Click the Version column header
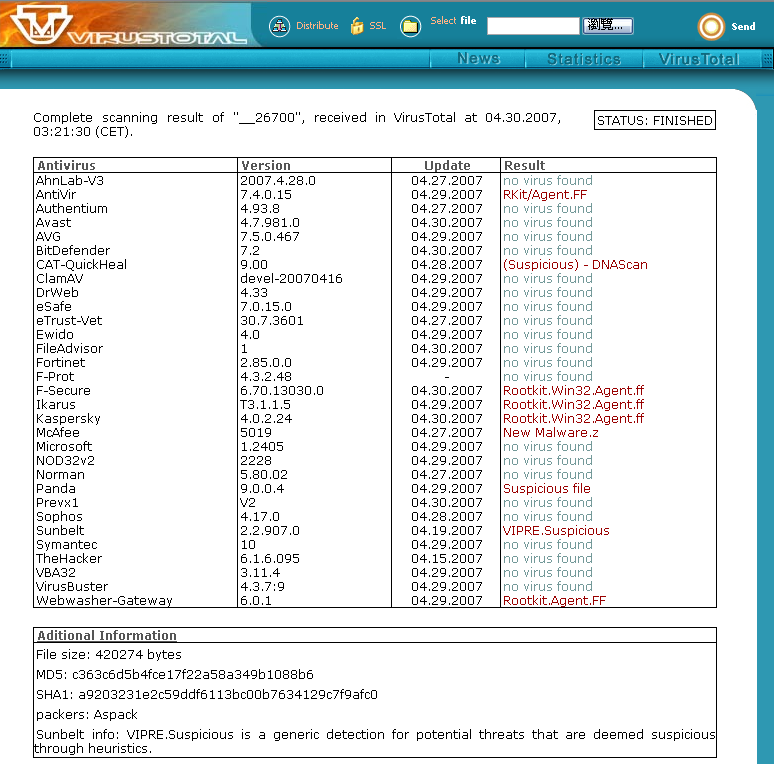Image resolution: width=774 pixels, height=764 pixels. 266,165
